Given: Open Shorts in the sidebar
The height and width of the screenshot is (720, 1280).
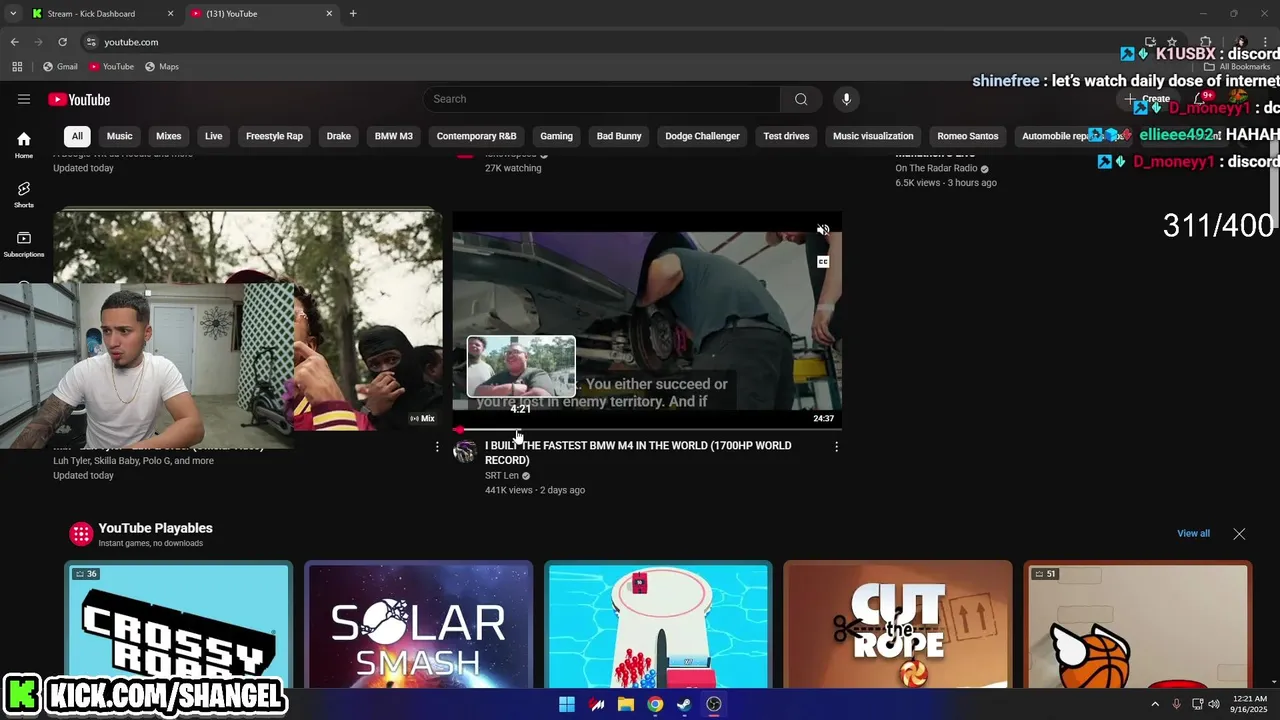Looking at the screenshot, I should (24, 194).
